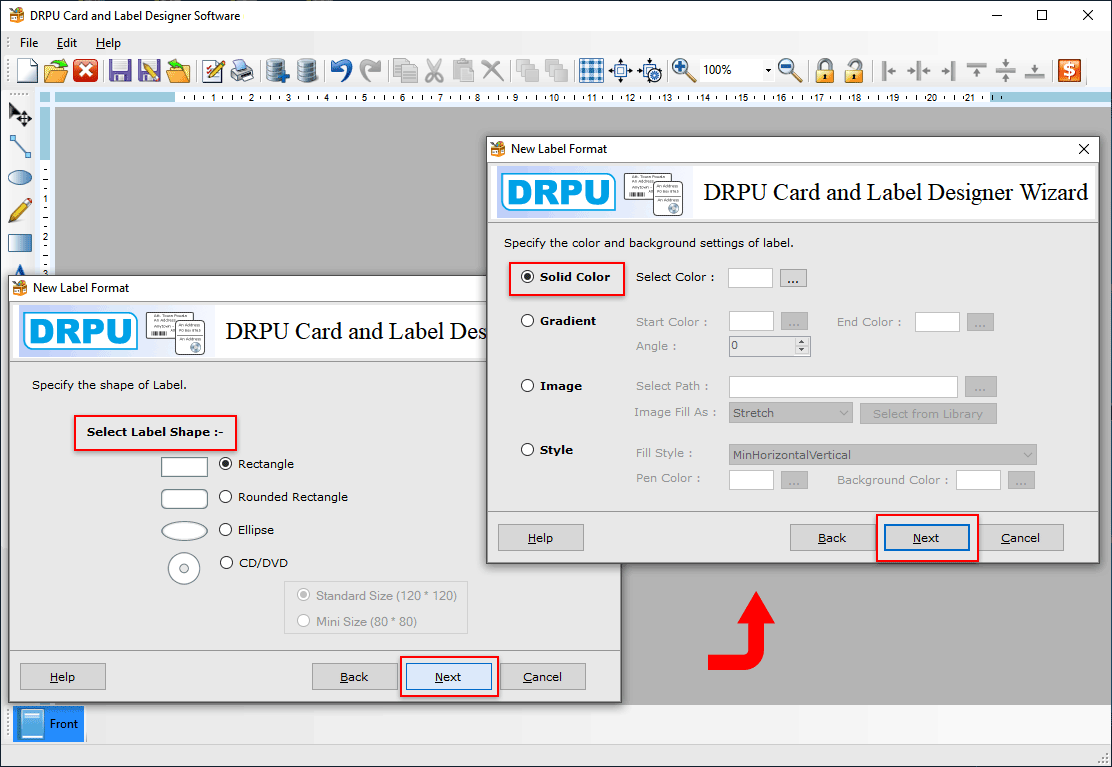Click the End Color swatch box
This screenshot has width=1112, height=767.
tap(937, 322)
